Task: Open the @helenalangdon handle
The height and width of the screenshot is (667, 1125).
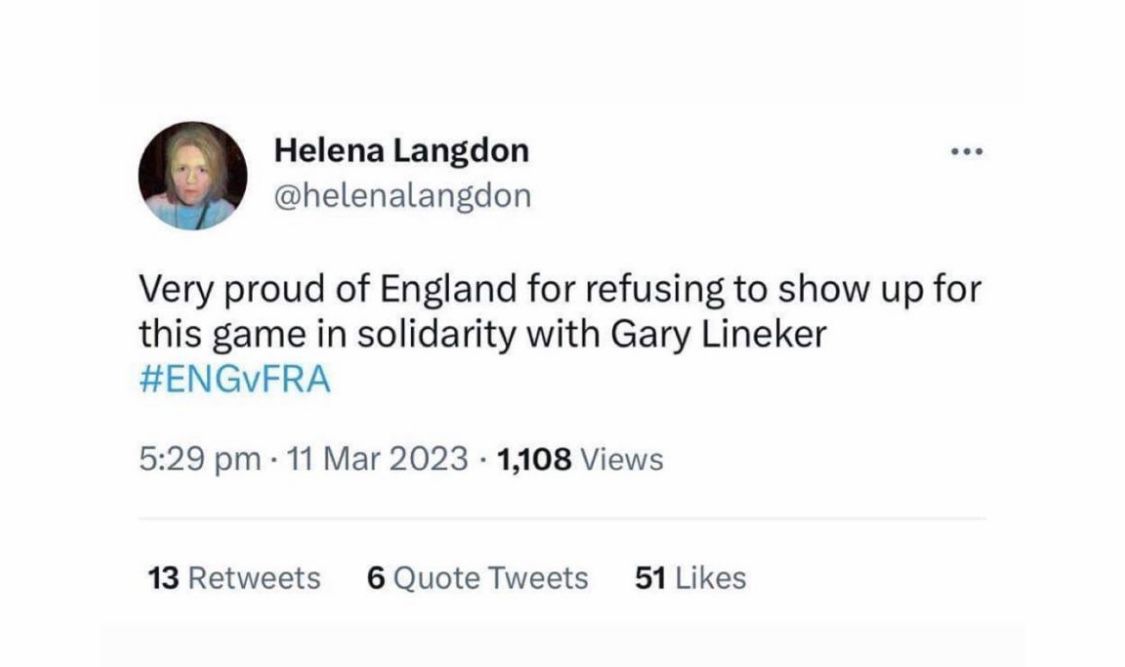Action: [x=403, y=196]
